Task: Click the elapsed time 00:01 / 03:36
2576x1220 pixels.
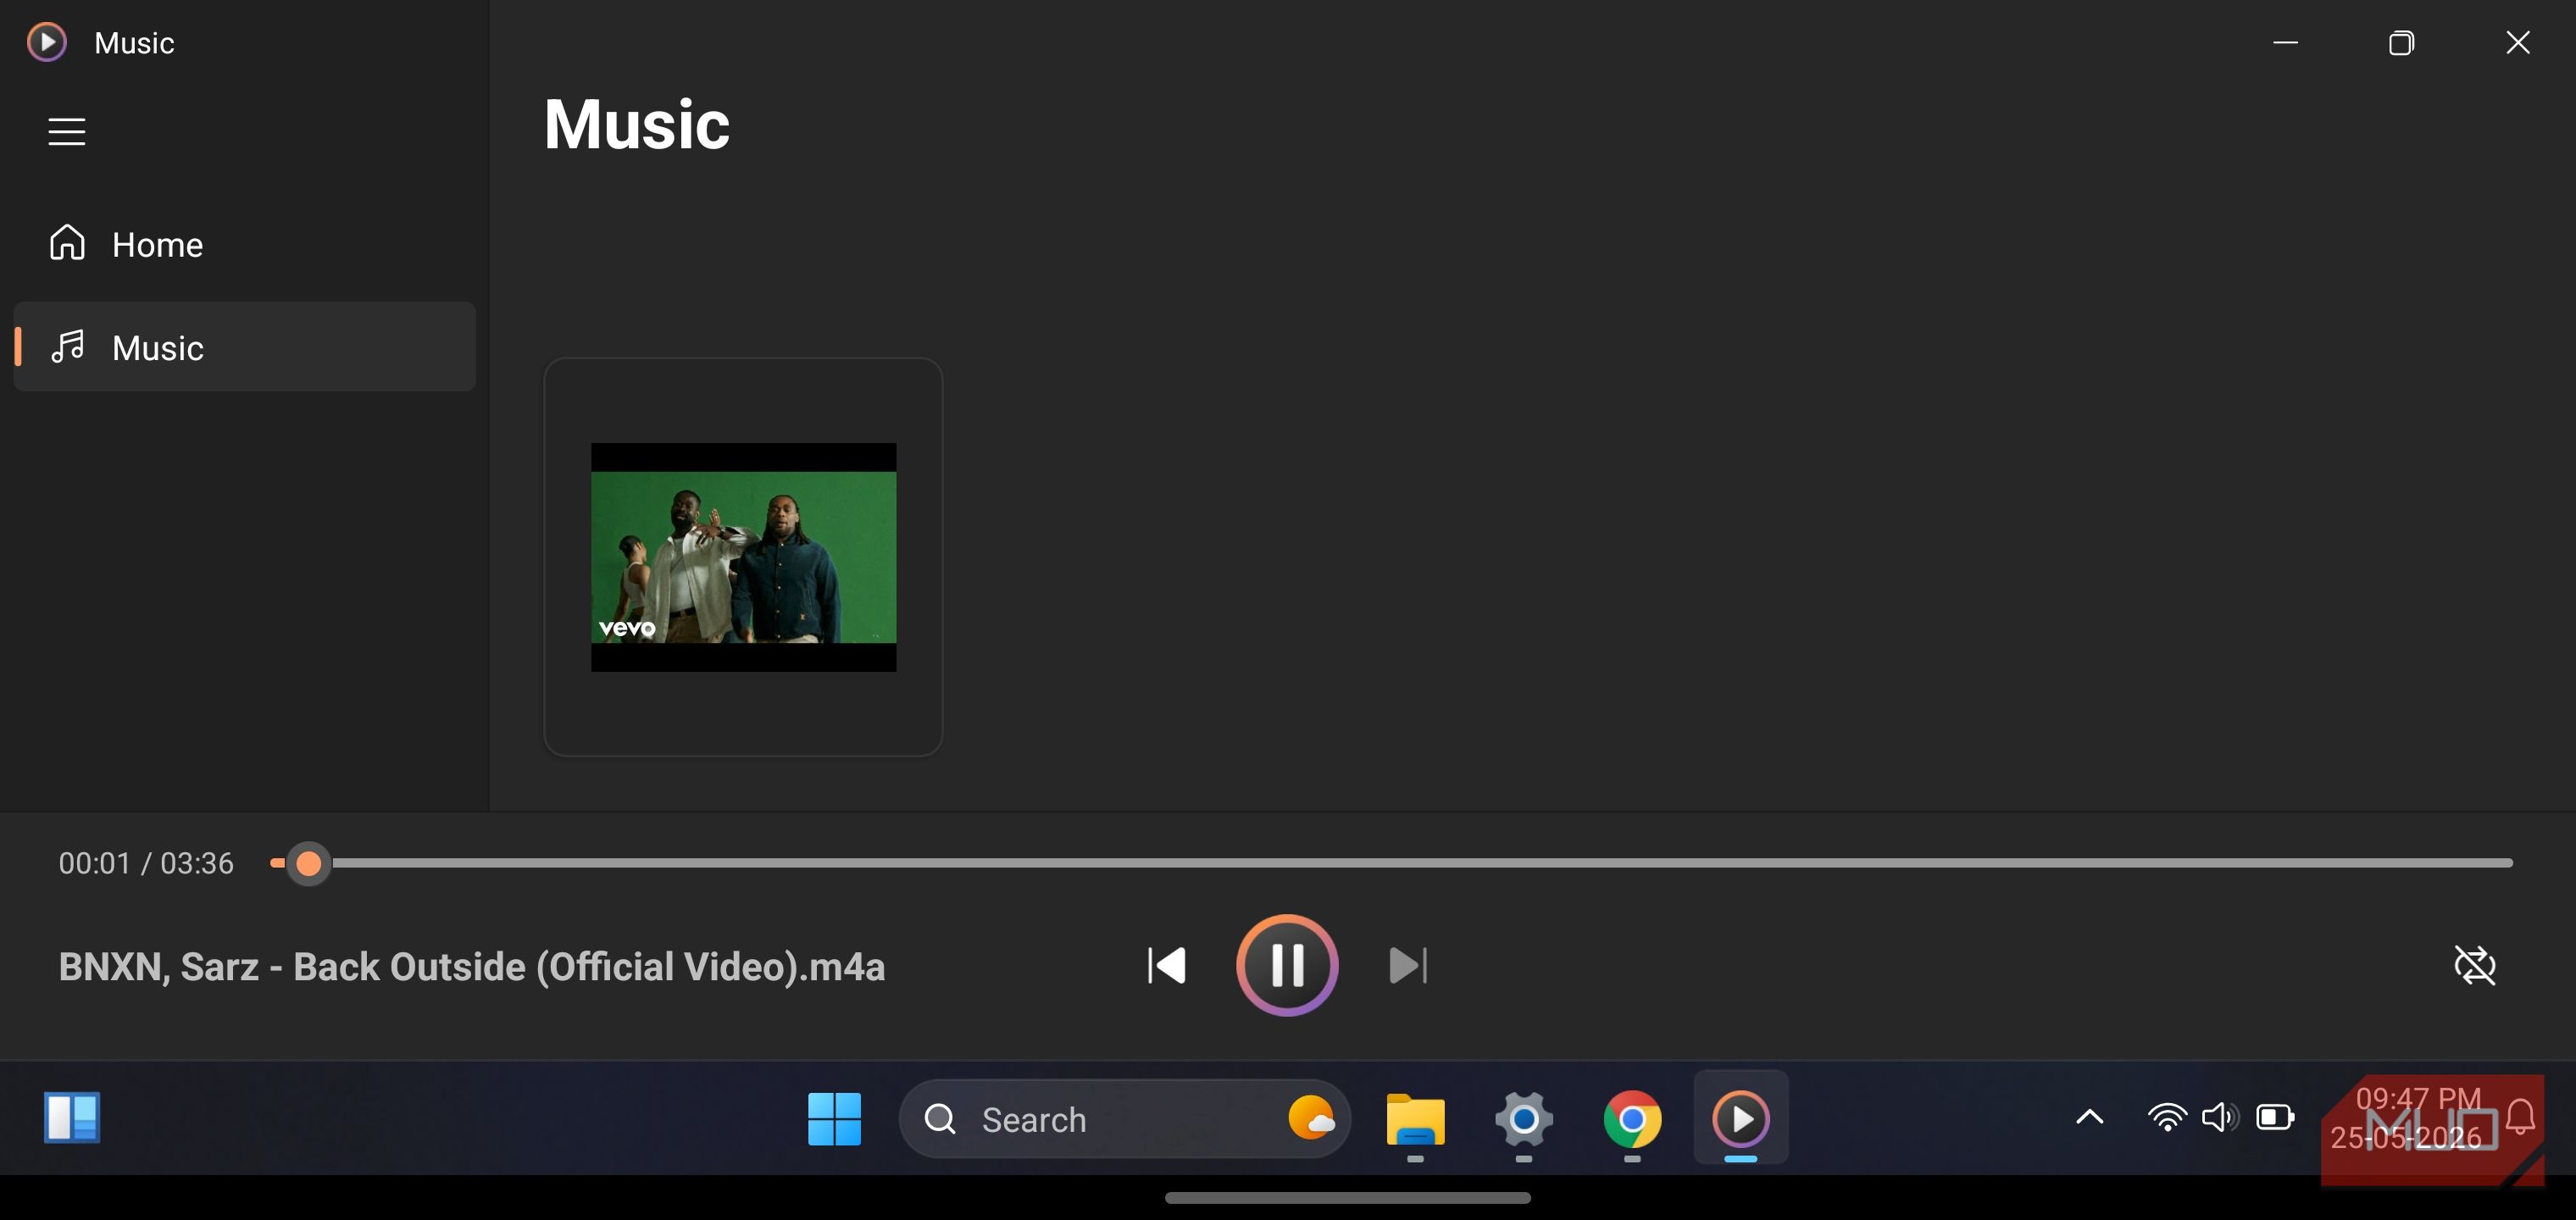Action: point(146,863)
